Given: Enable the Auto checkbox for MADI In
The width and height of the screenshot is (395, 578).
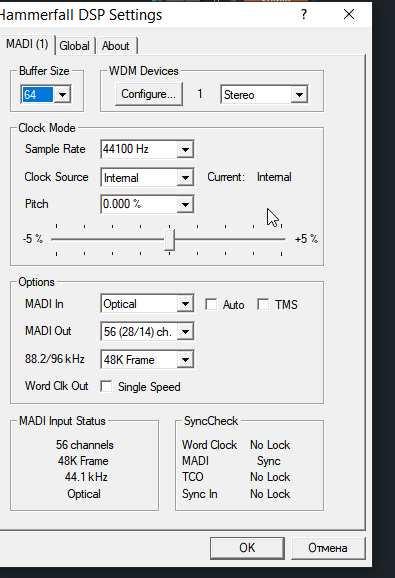Looking at the screenshot, I should (x=211, y=304).
